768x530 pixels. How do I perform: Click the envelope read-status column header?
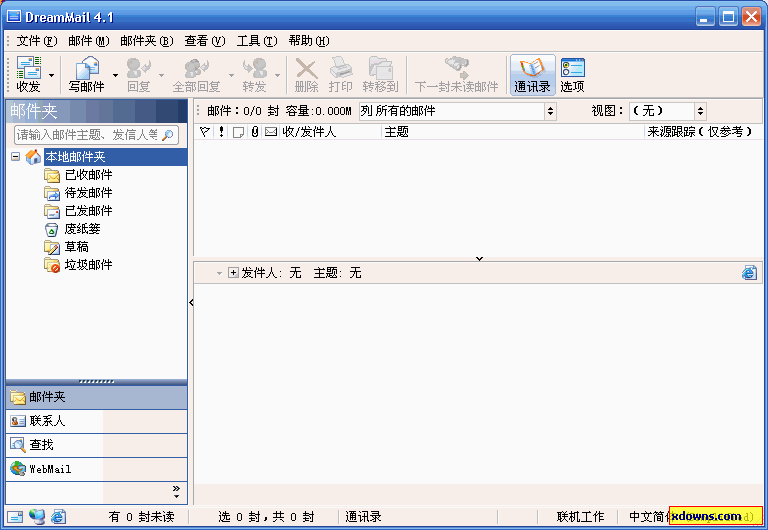pyautogui.click(x=271, y=132)
